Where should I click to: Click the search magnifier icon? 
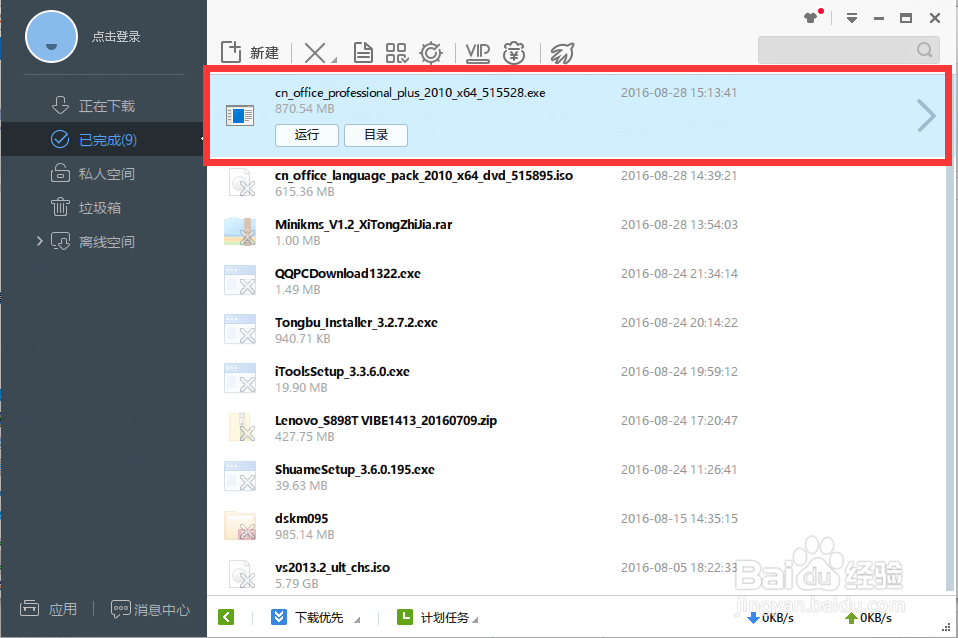[924, 50]
